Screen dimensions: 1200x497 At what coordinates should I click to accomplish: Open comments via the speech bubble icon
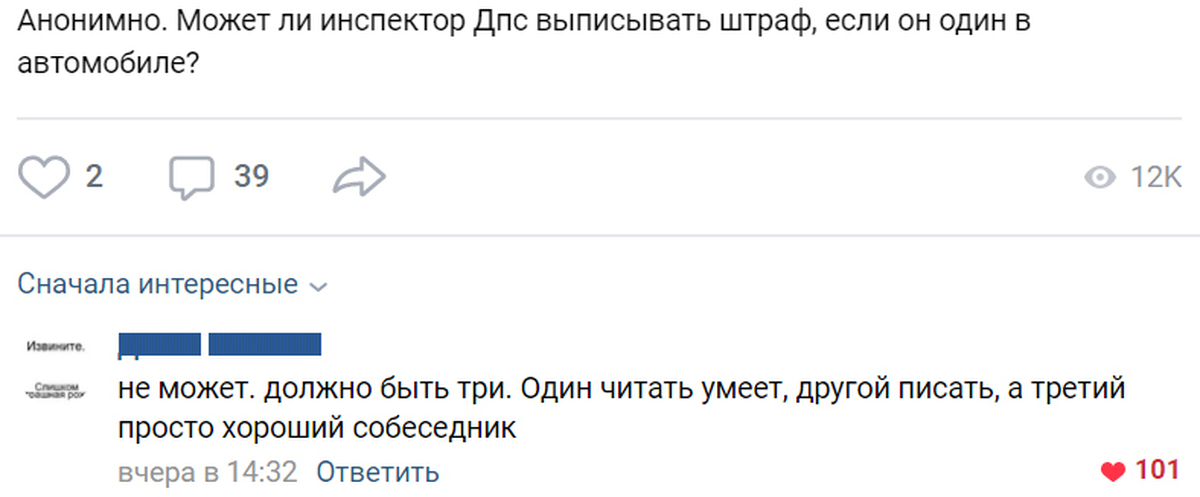(191, 177)
